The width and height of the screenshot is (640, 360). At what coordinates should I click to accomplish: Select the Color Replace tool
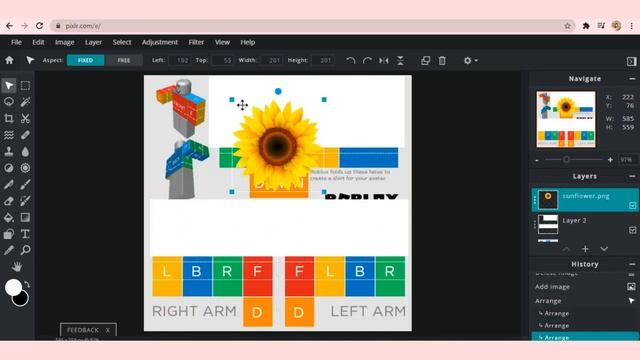(x=25, y=201)
